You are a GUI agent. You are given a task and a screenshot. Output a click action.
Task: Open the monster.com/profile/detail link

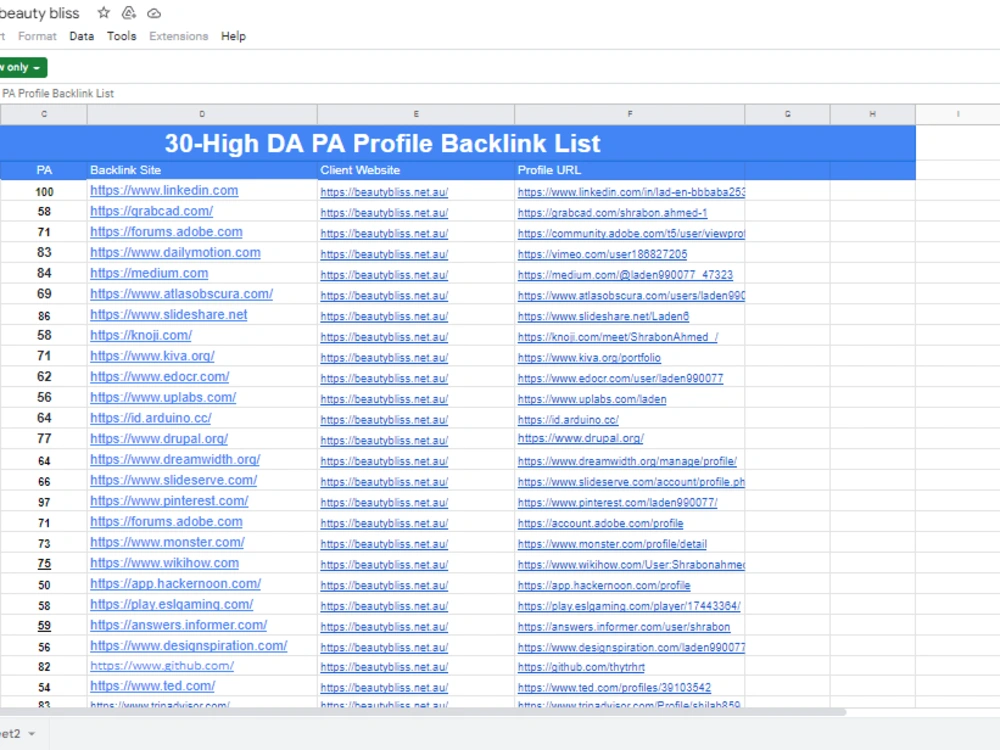tap(612, 544)
